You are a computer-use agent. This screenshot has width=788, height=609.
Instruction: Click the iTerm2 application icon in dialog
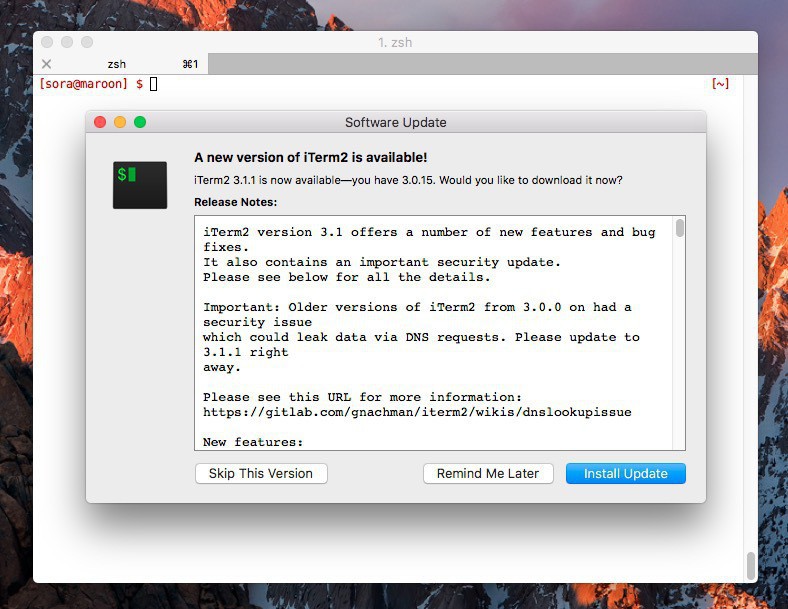140,185
